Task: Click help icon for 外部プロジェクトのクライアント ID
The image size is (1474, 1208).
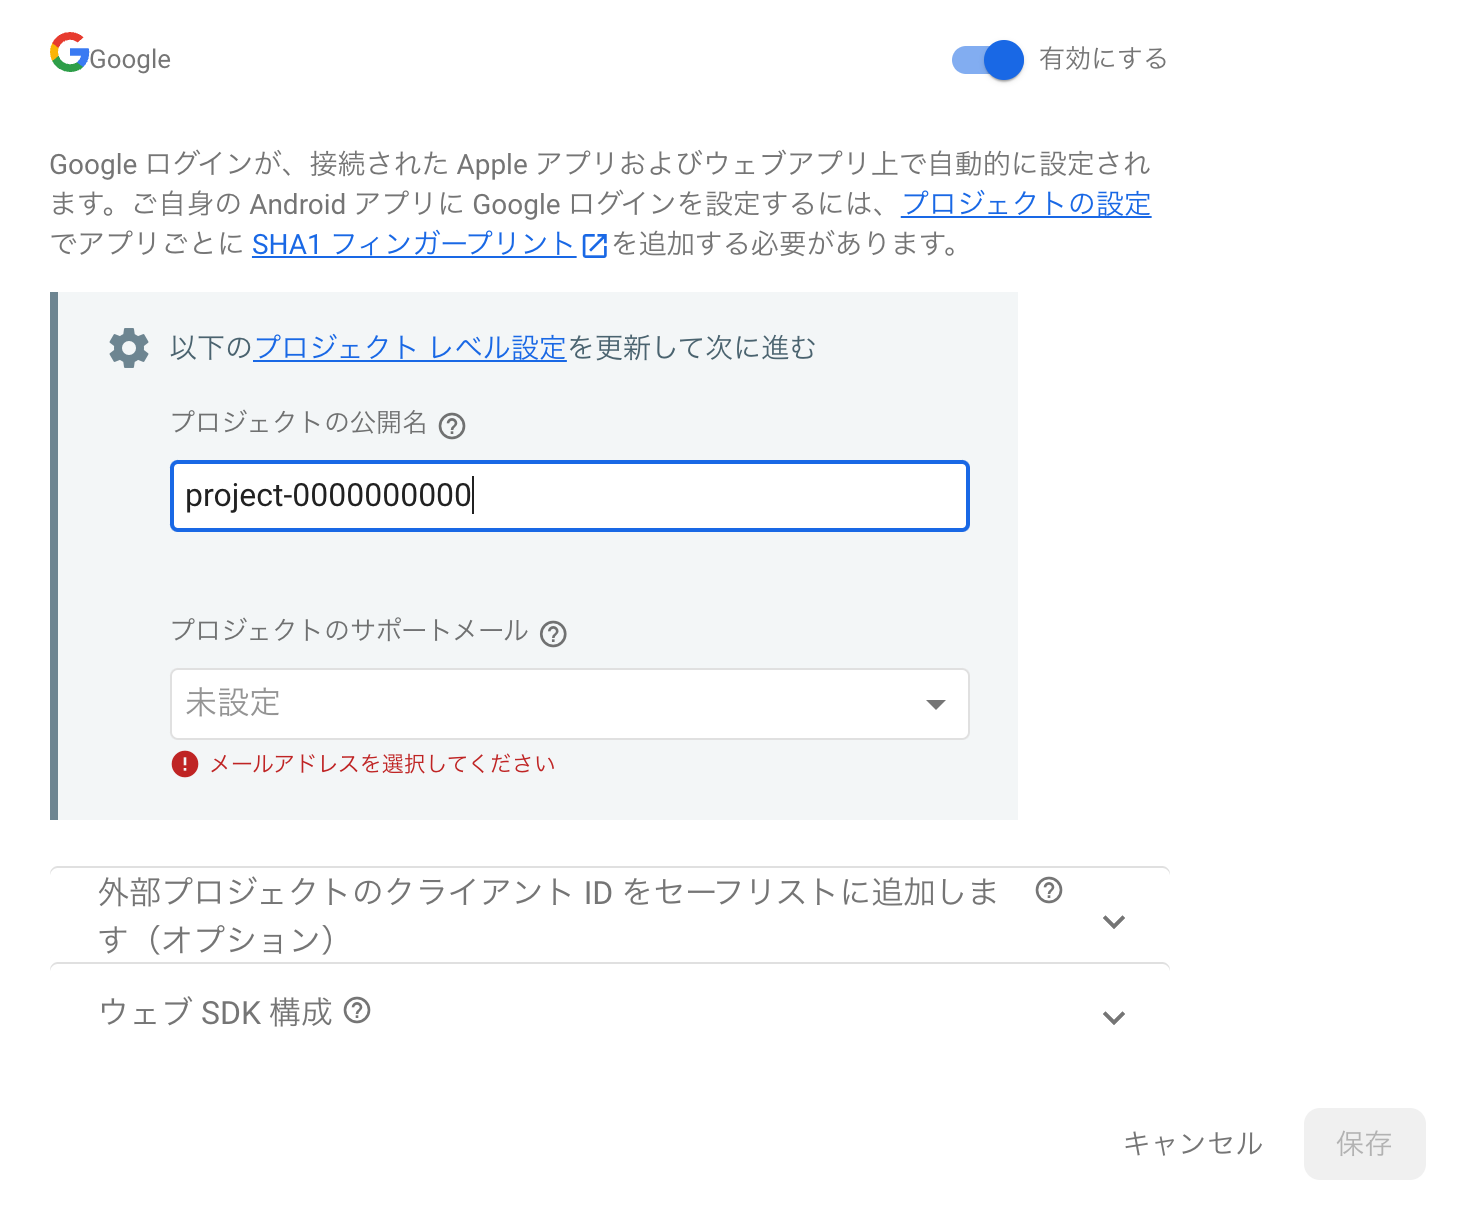Action: pos(1049,890)
